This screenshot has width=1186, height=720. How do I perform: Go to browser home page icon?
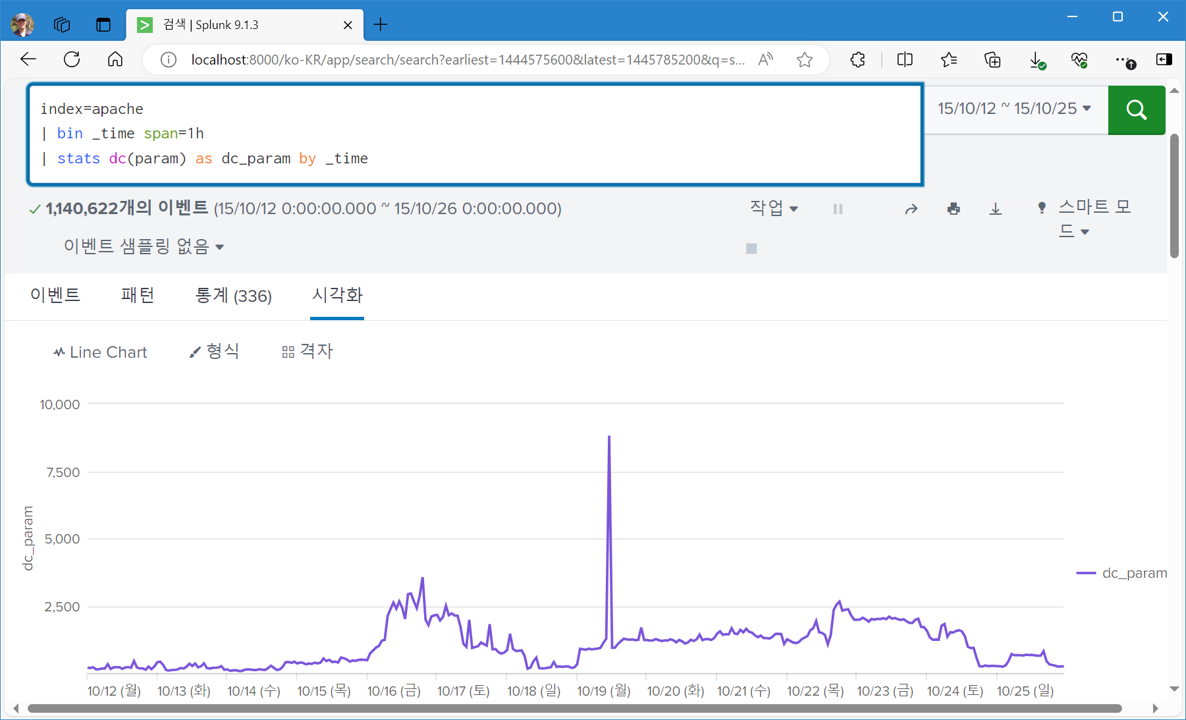(115, 60)
